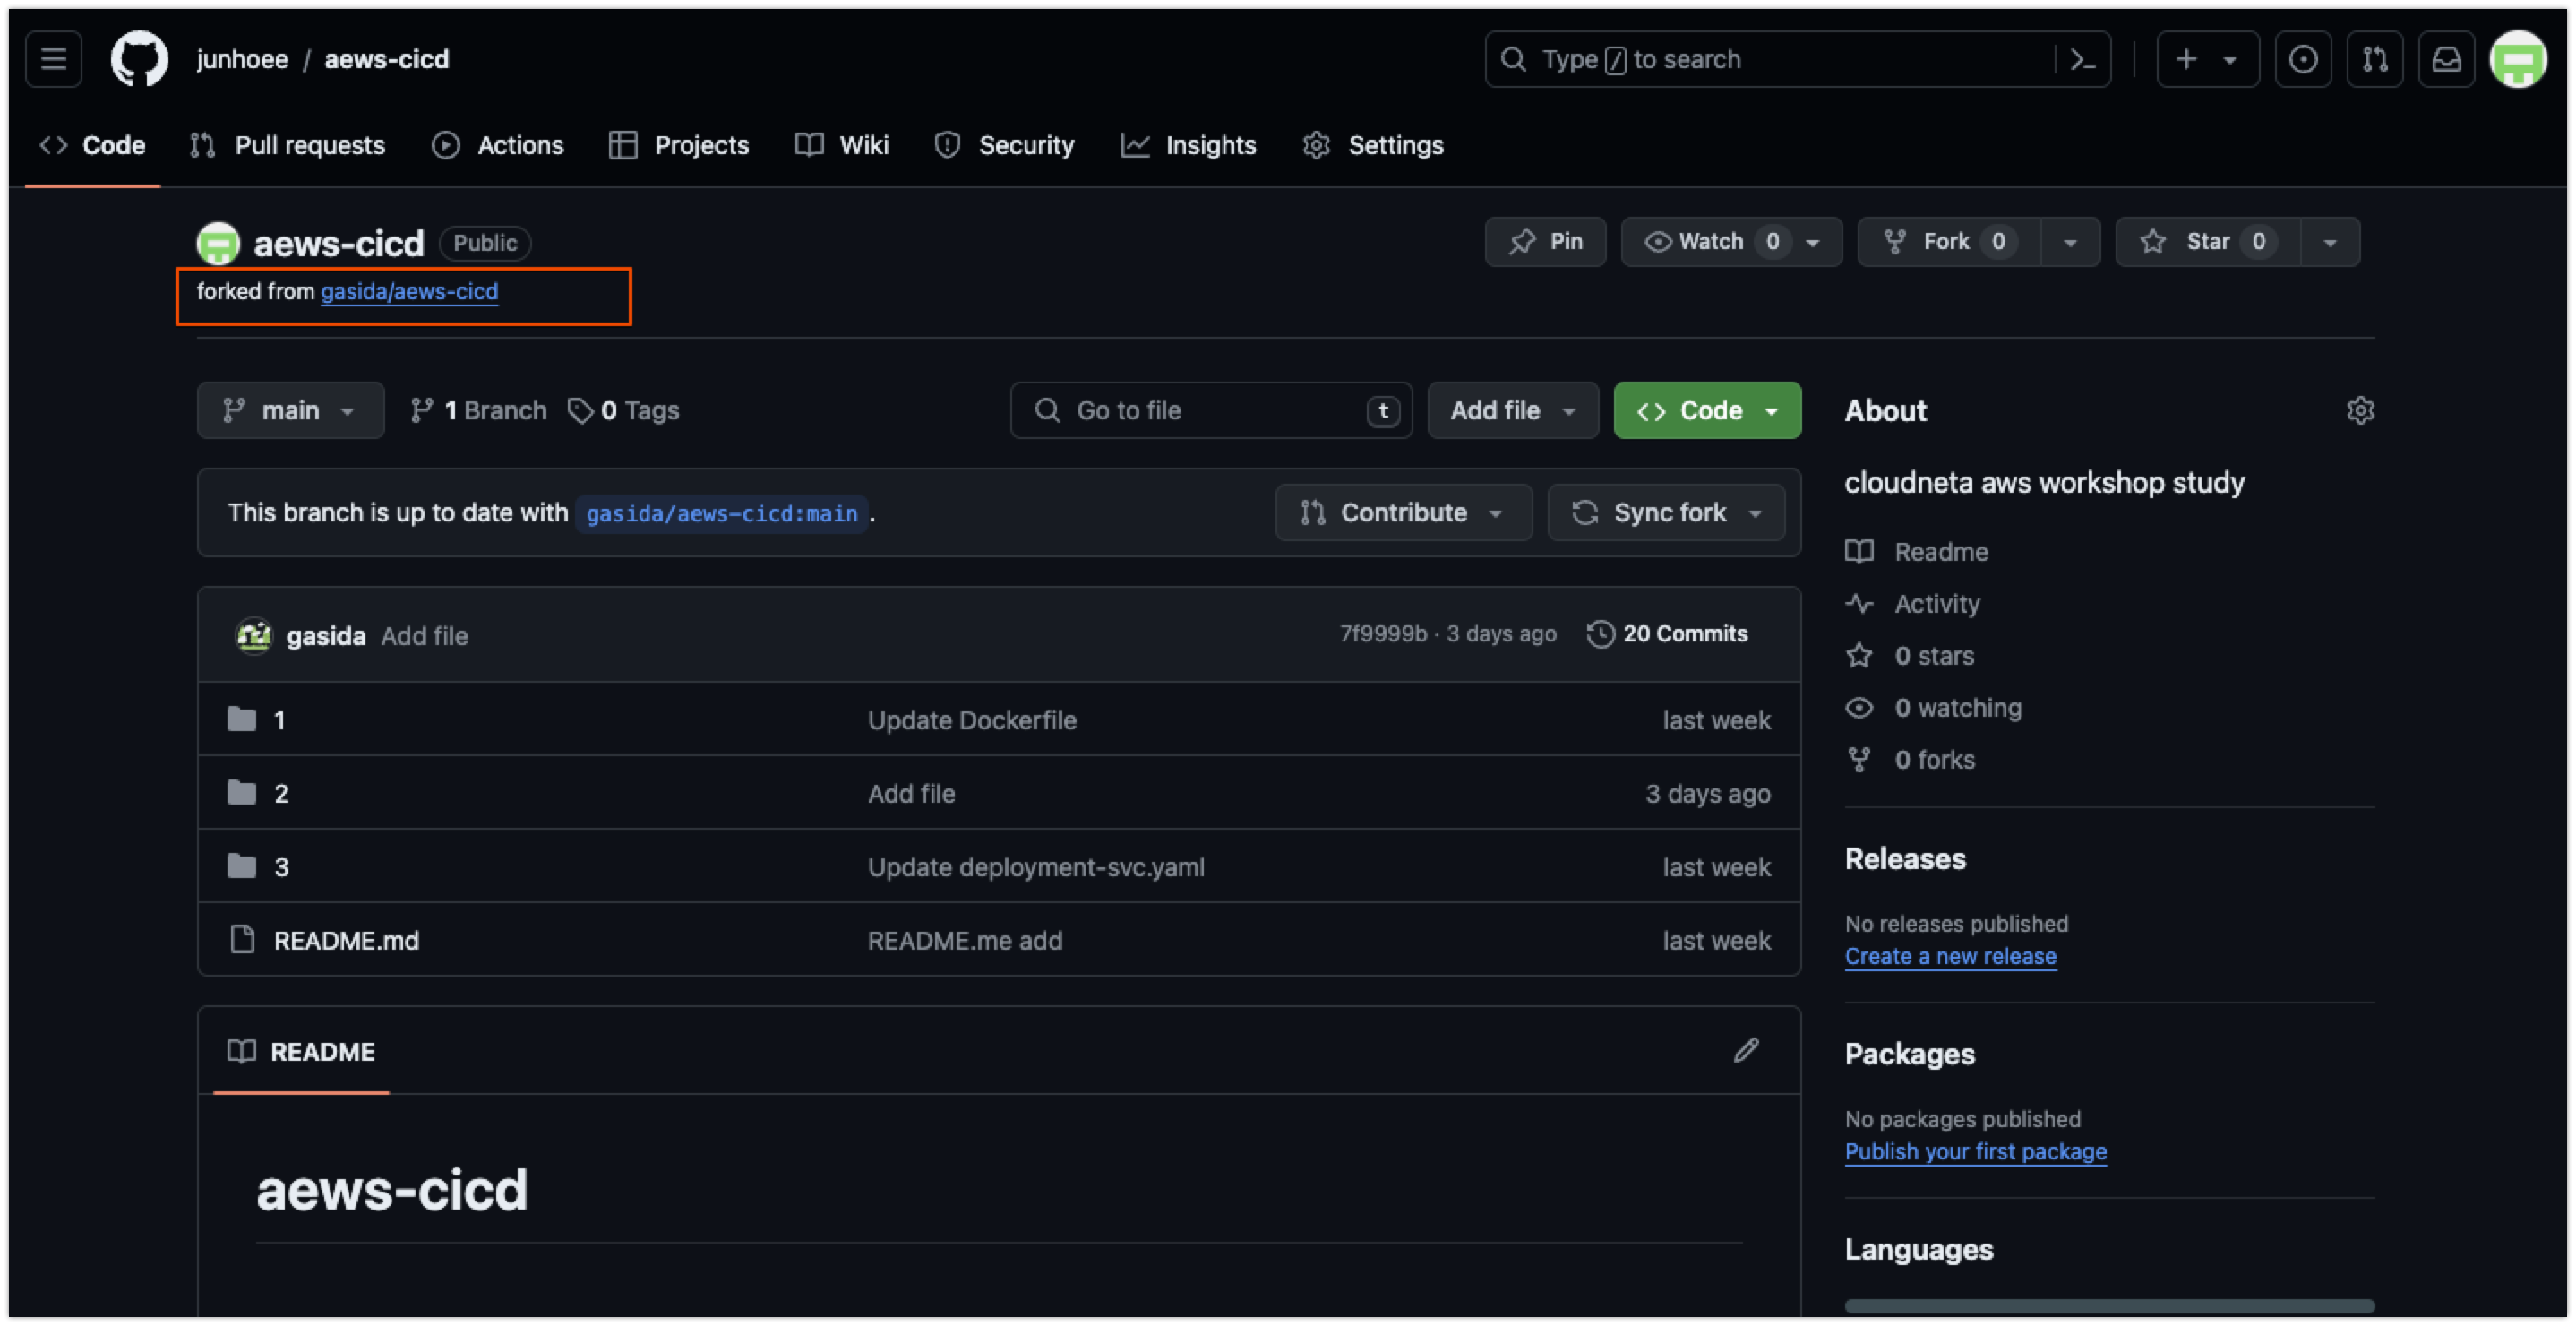Screen dimensions: 2576x1326
Task: Open the Readme link in About
Action: coord(1917,551)
